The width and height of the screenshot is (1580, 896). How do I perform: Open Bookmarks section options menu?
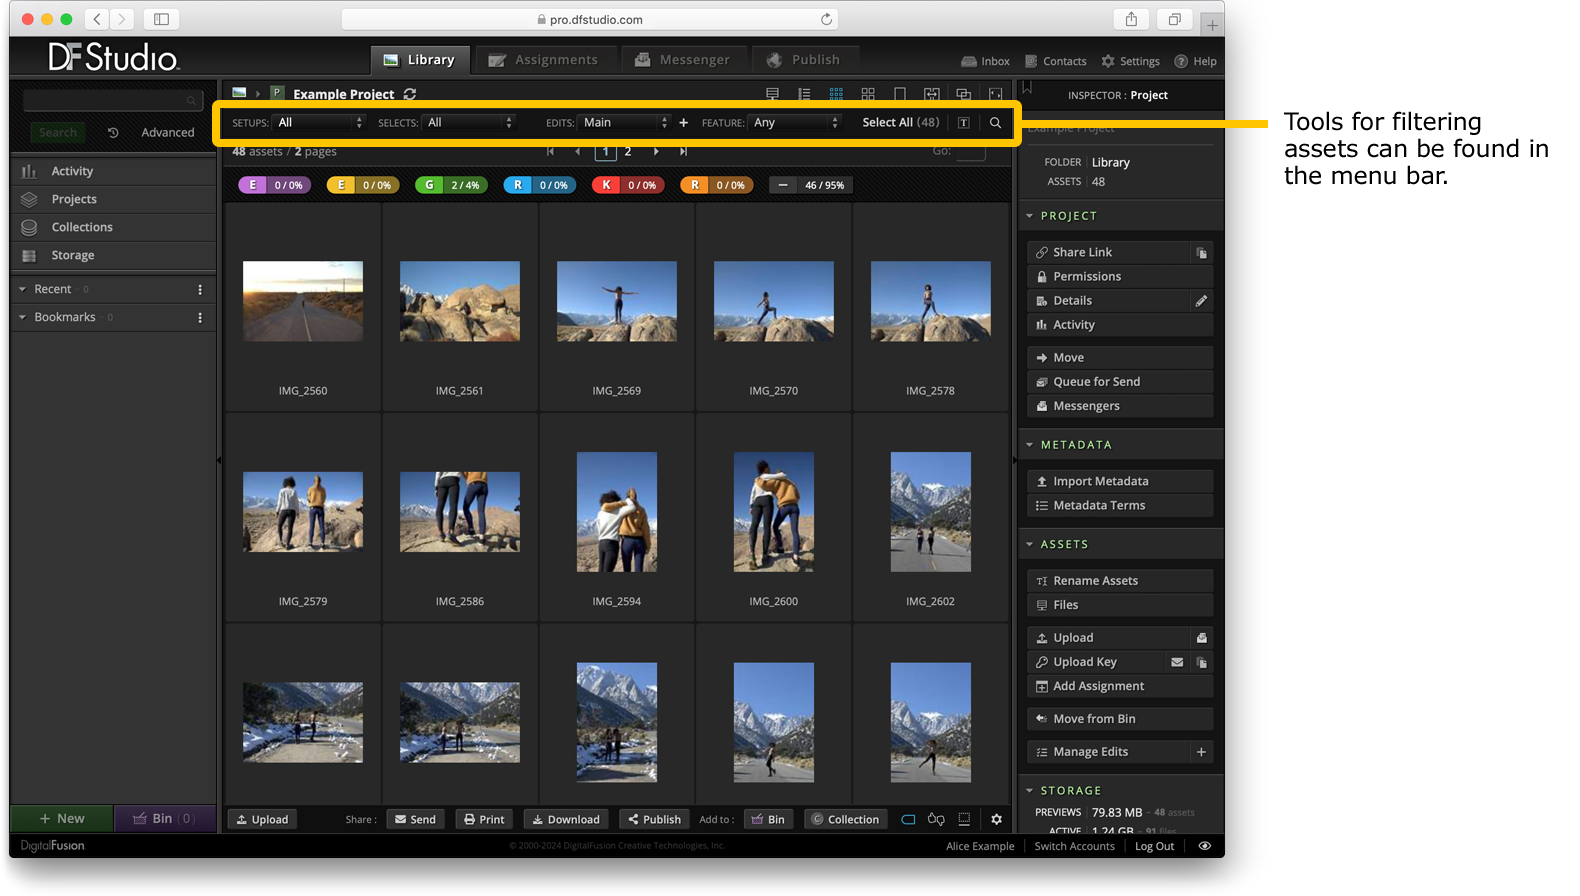200,318
